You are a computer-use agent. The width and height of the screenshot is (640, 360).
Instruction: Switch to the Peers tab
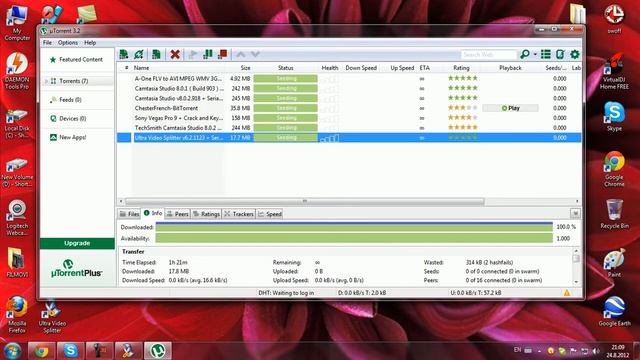pos(178,214)
